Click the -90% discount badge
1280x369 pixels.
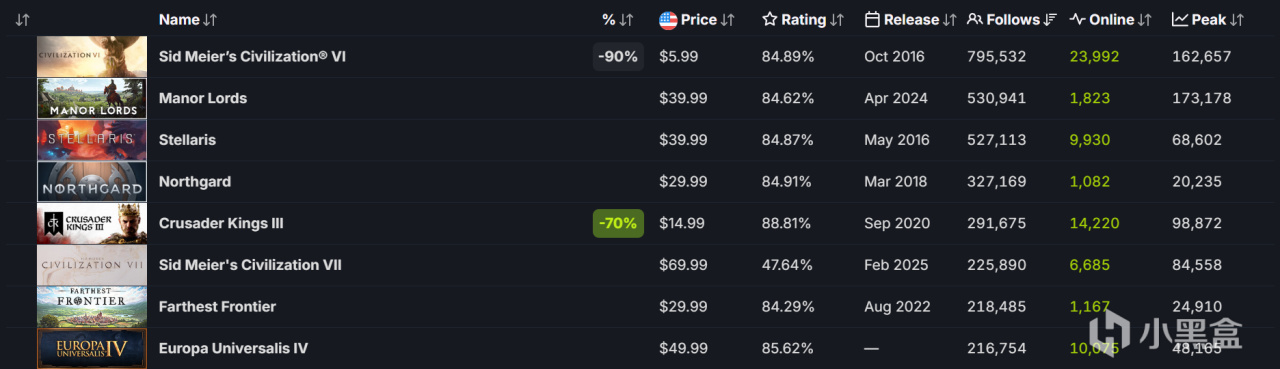tap(618, 57)
